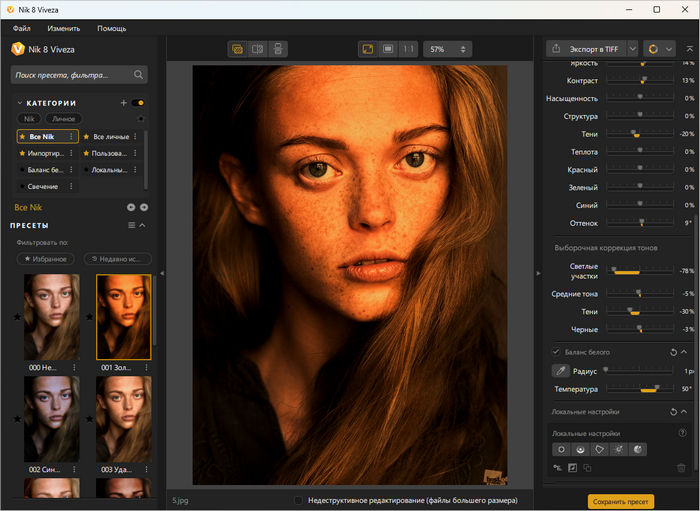
Task: Enable Недеструктивное редактирование checkbox
Action: [x=300, y=500]
